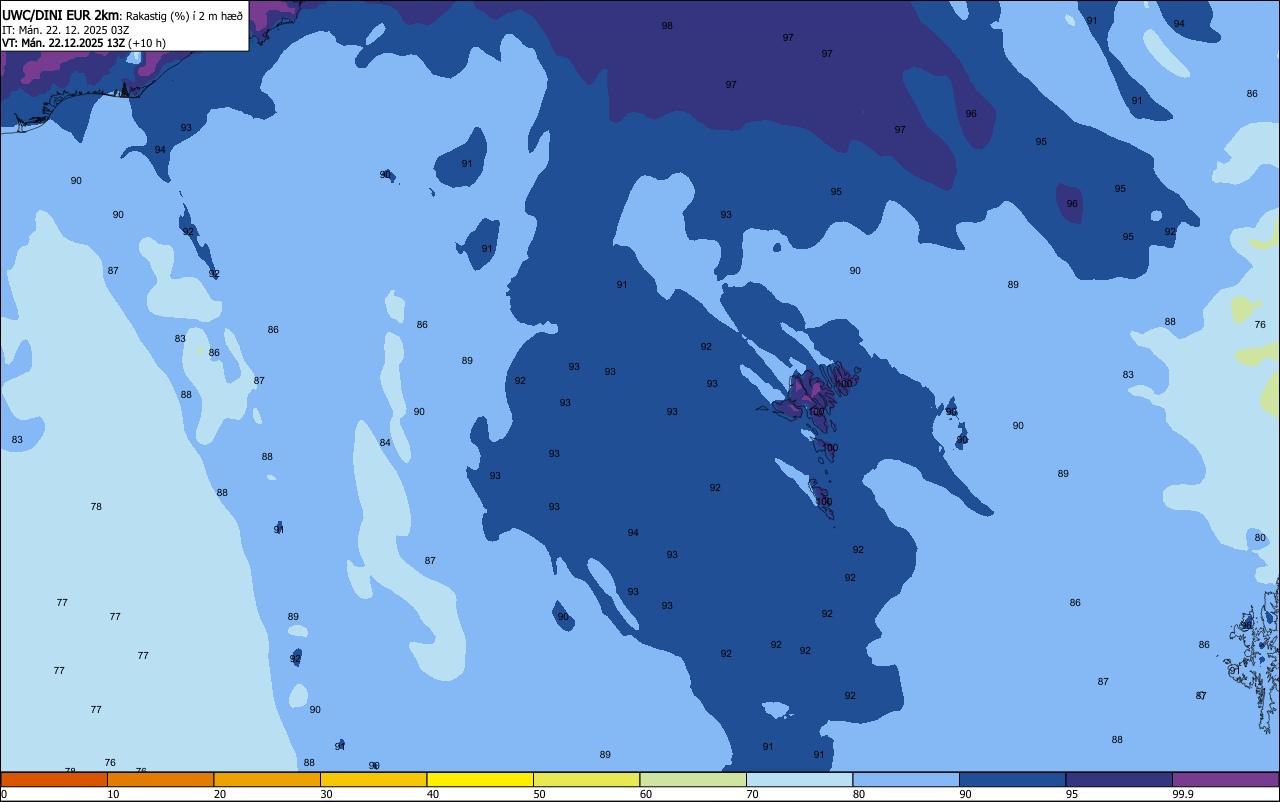Select the "50" legend scale label
The height and width of the screenshot is (802, 1280).
539,794
